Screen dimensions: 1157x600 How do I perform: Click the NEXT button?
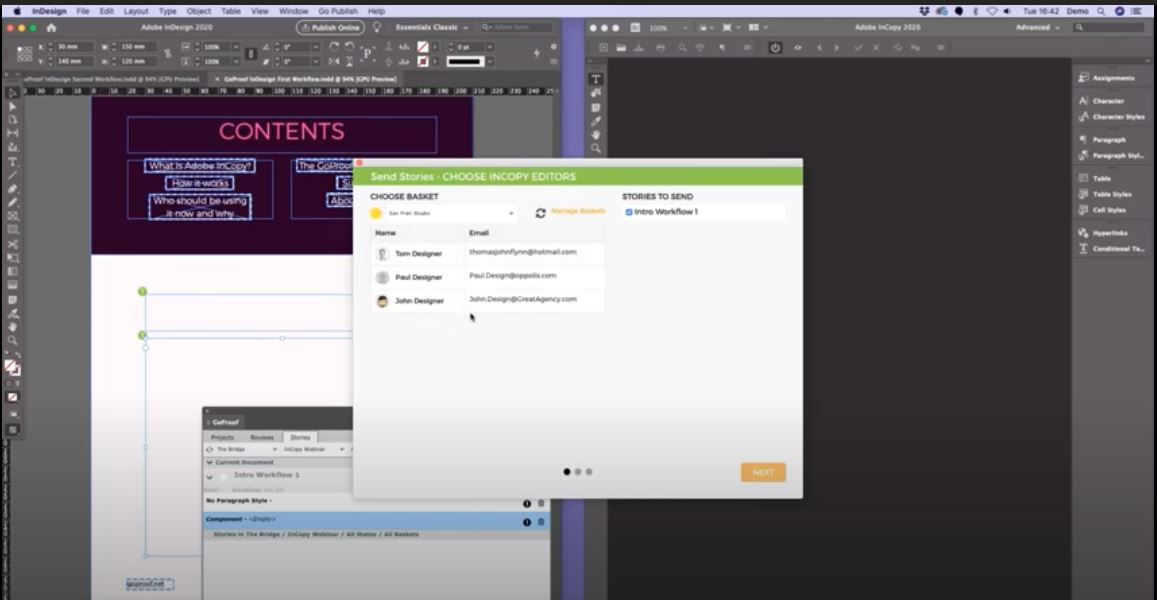(763, 472)
